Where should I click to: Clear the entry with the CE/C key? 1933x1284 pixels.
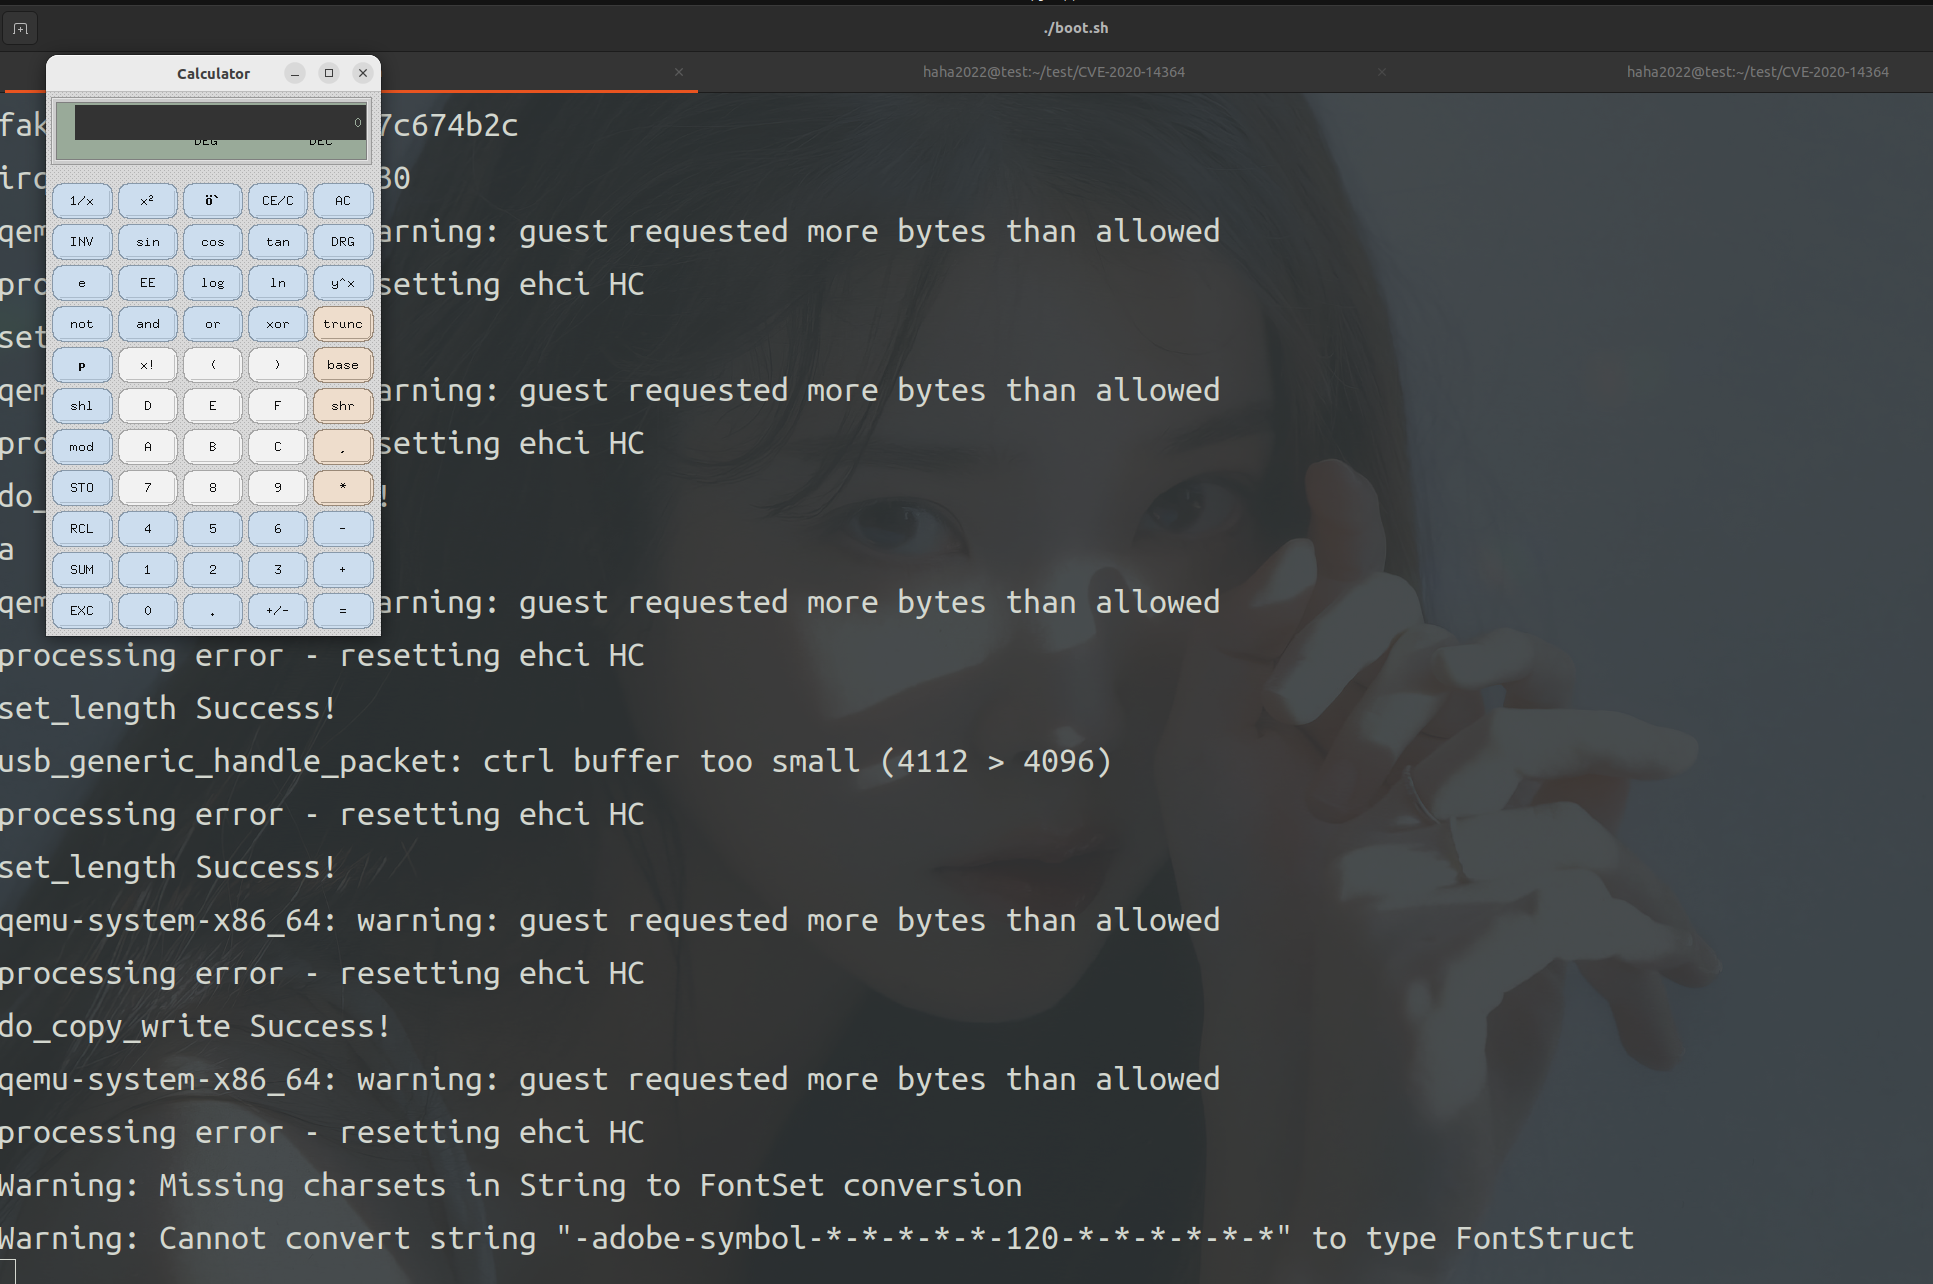pyautogui.click(x=277, y=201)
